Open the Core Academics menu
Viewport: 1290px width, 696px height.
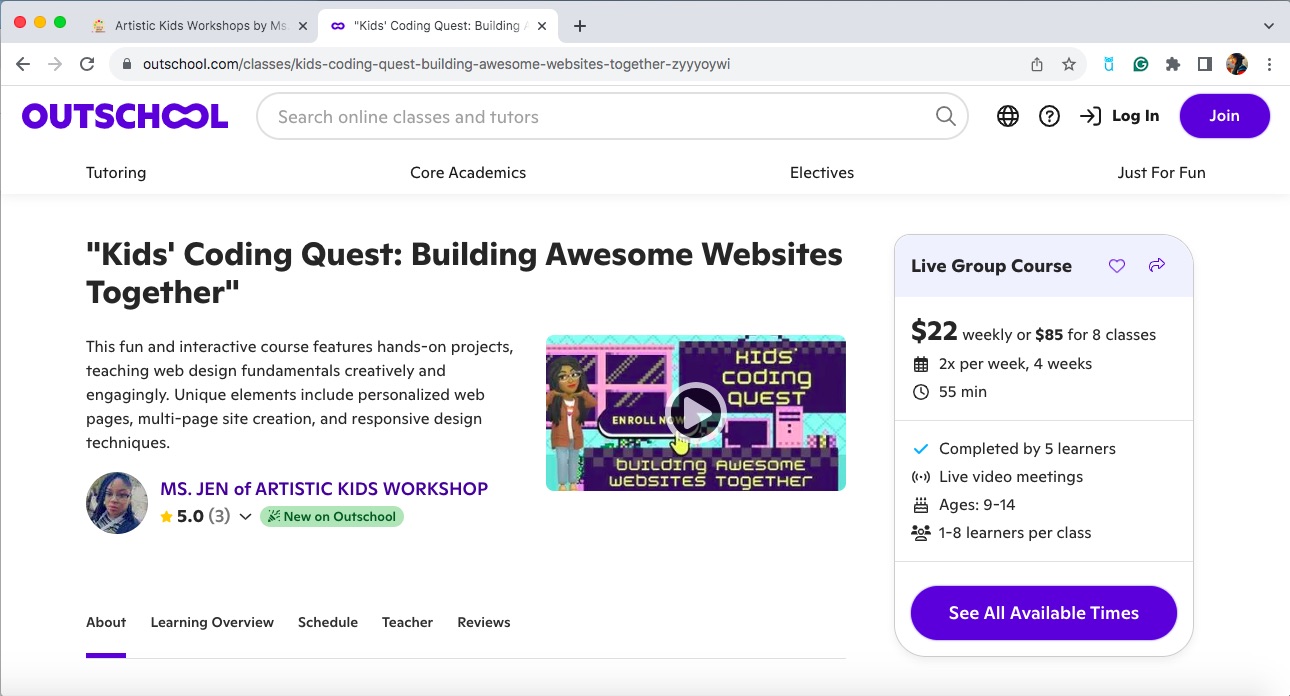pyautogui.click(x=468, y=172)
